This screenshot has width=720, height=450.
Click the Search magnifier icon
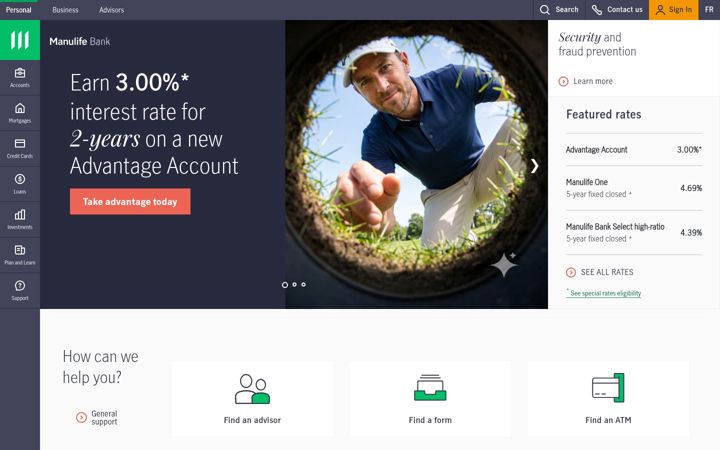coord(545,10)
